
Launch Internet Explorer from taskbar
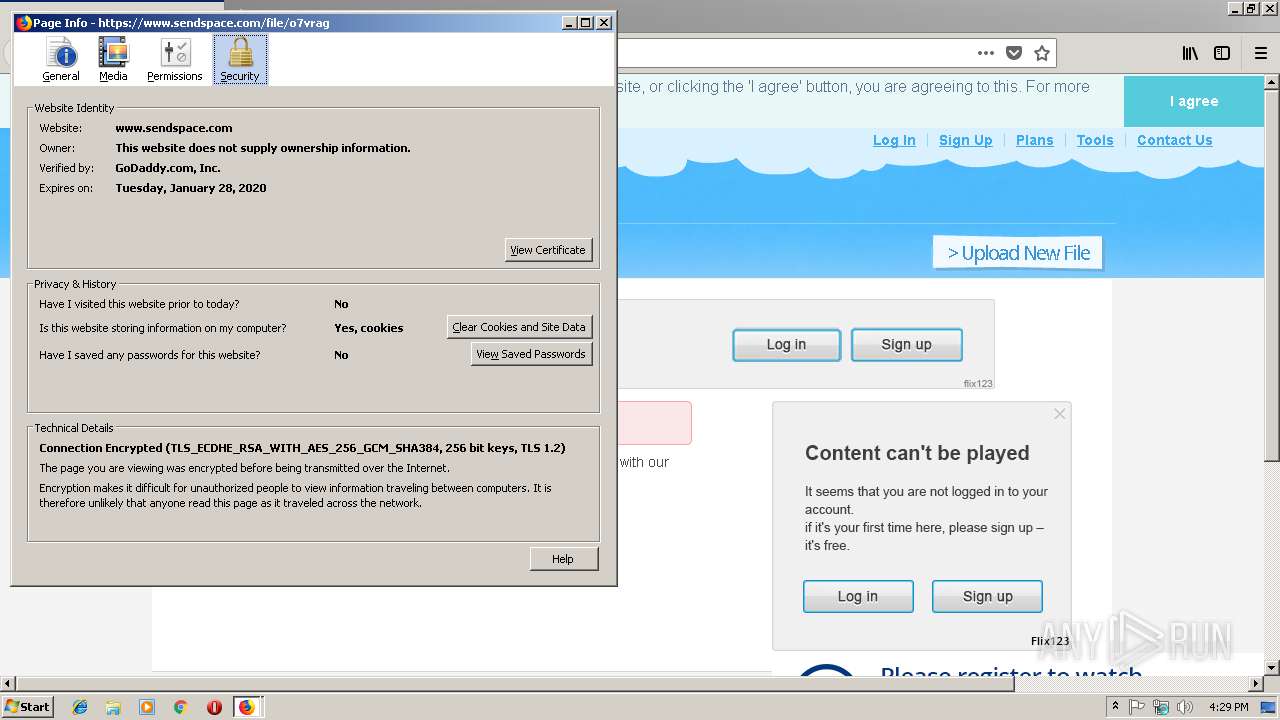[x=80, y=707]
